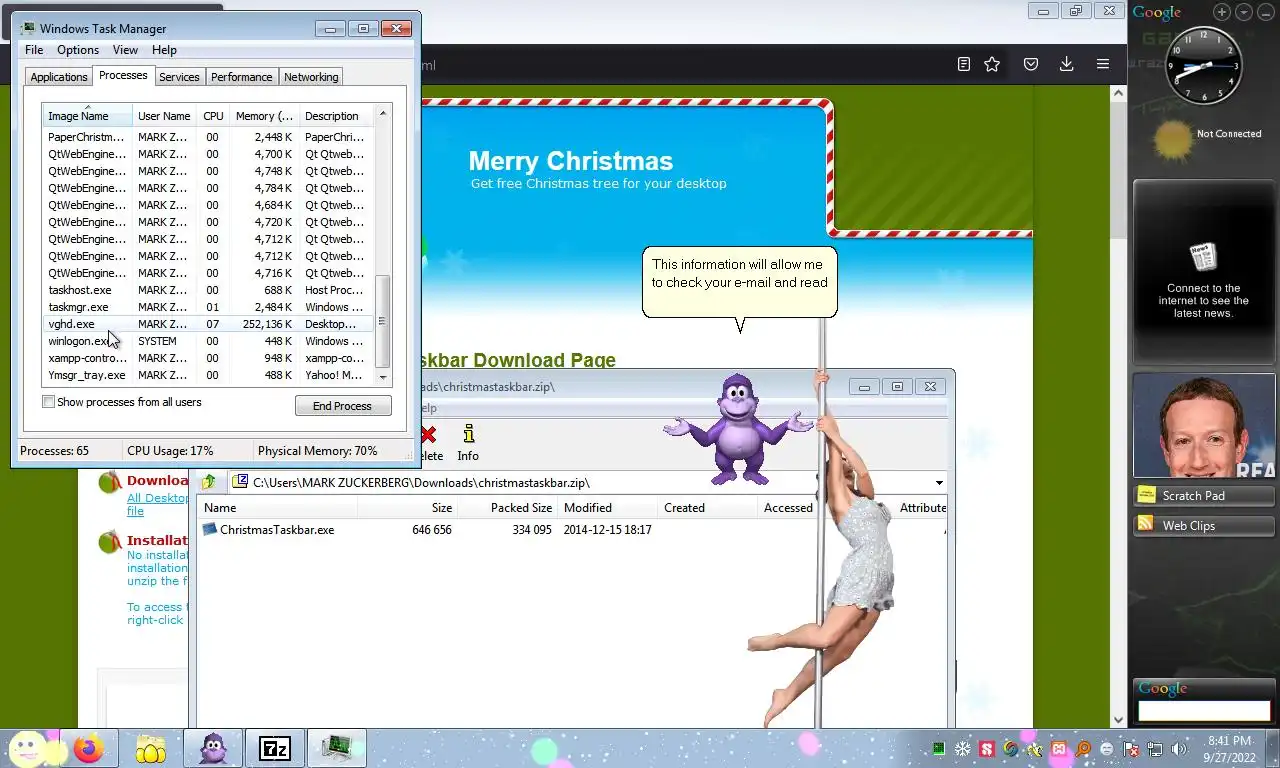
Task: Open the volume speaker tray icon
Action: (x=1179, y=748)
